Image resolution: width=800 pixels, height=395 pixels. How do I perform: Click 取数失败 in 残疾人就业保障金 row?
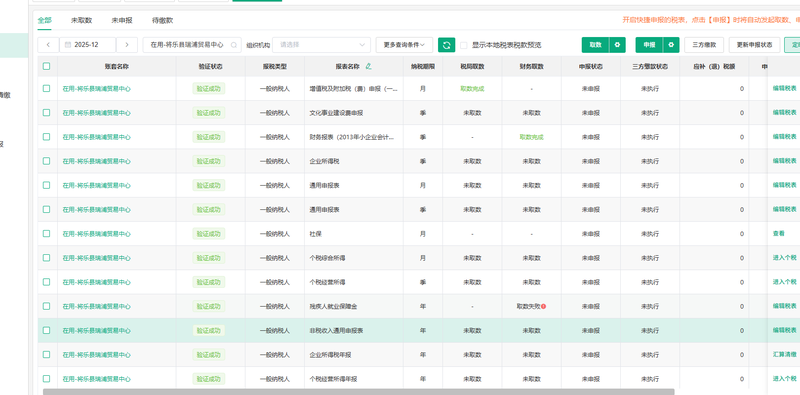[x=528, y=306]
